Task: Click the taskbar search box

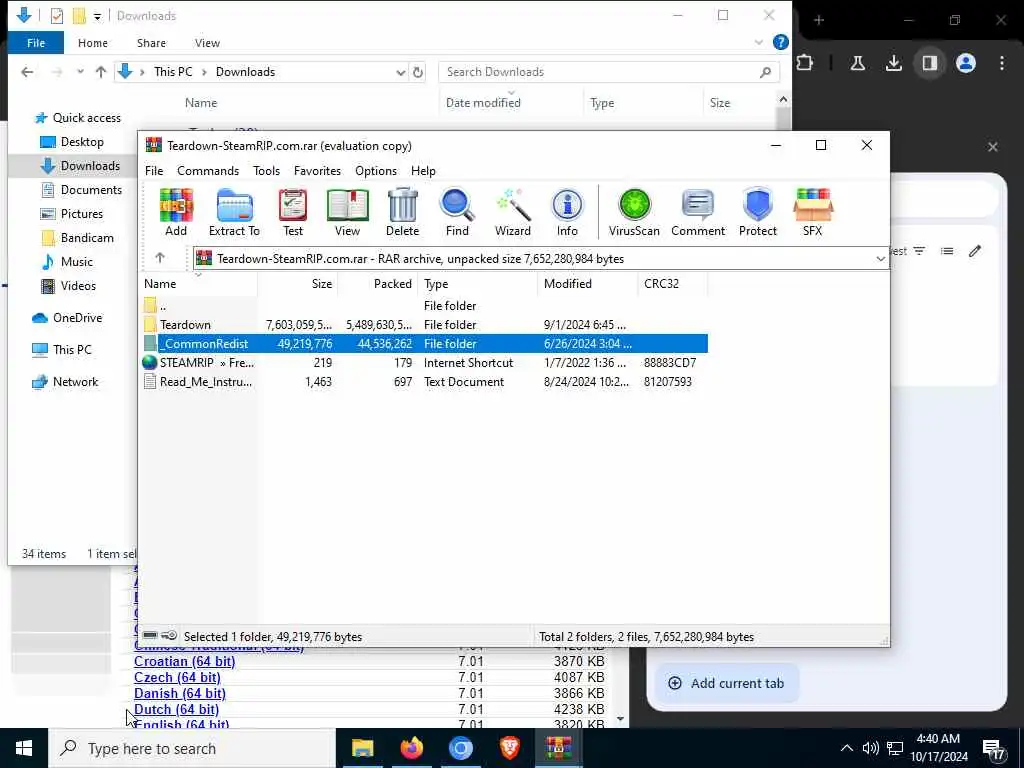Action: pos(191,748)
